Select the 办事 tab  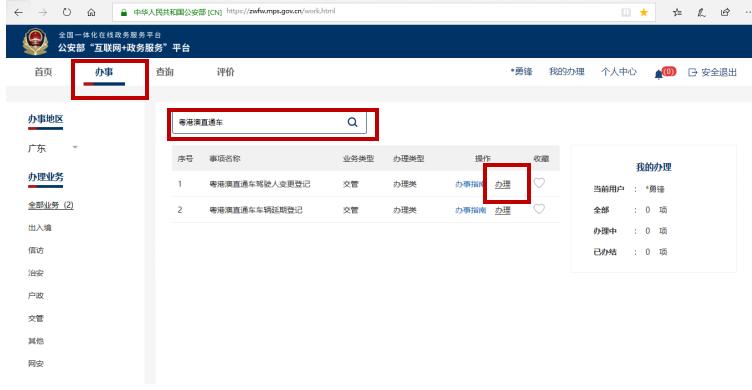click(x=104, y=72)
